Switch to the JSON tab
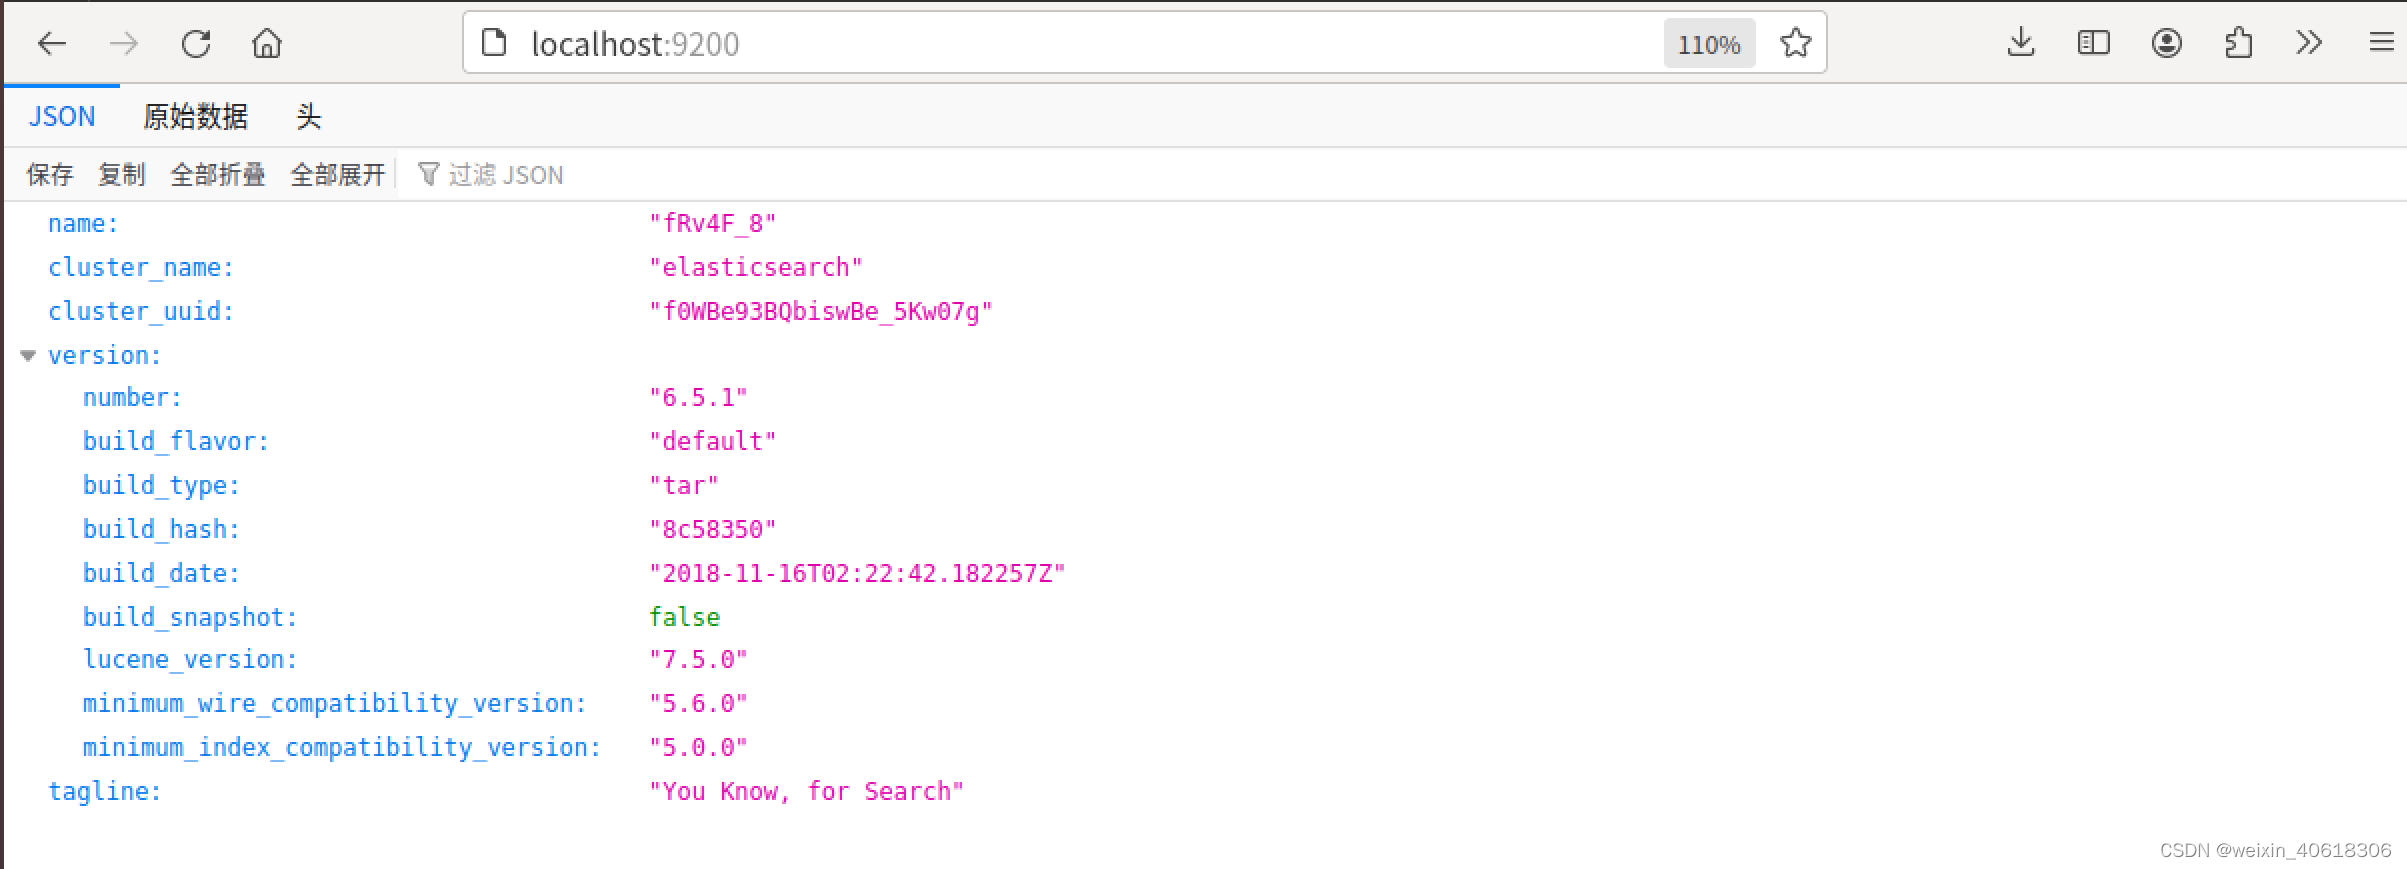The width and height of the screenshot is (2407, 869). tap(62, 117)
